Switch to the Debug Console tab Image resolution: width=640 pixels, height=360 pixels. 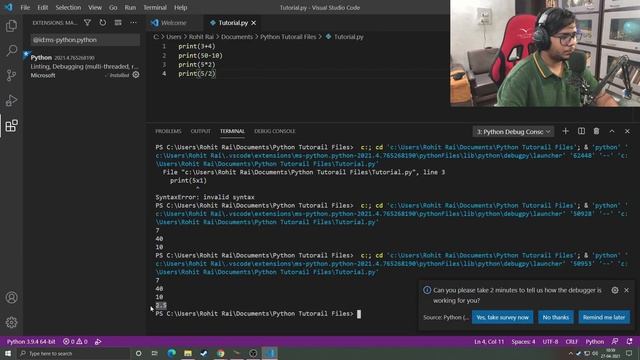coord(275,131)
